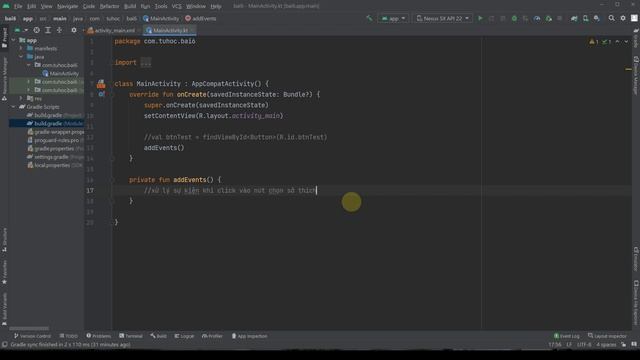
Task: Expand the collapsed import statements
Action: click(146, 62)
